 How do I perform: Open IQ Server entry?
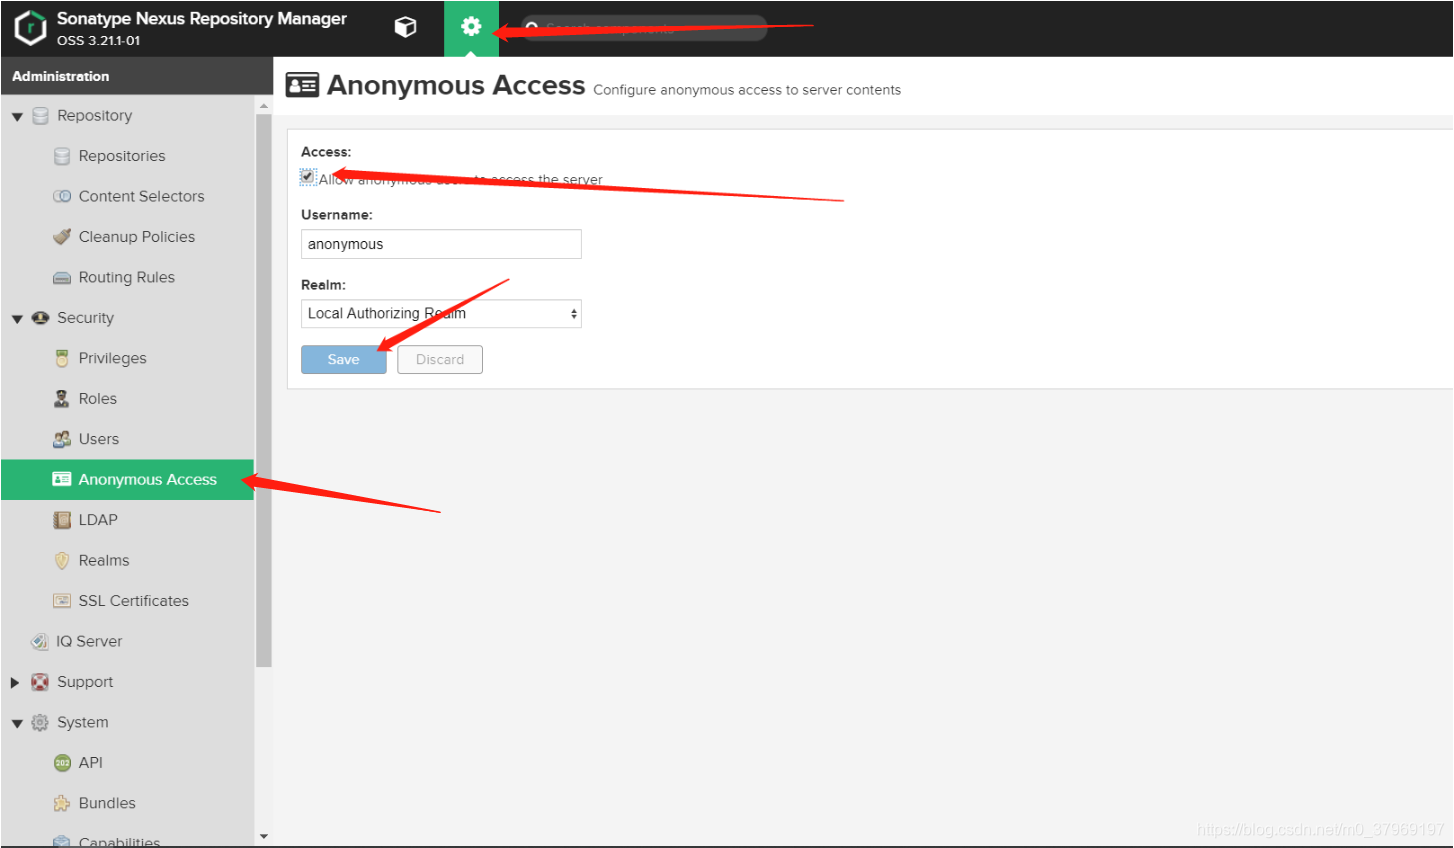(x=89, y=641)
